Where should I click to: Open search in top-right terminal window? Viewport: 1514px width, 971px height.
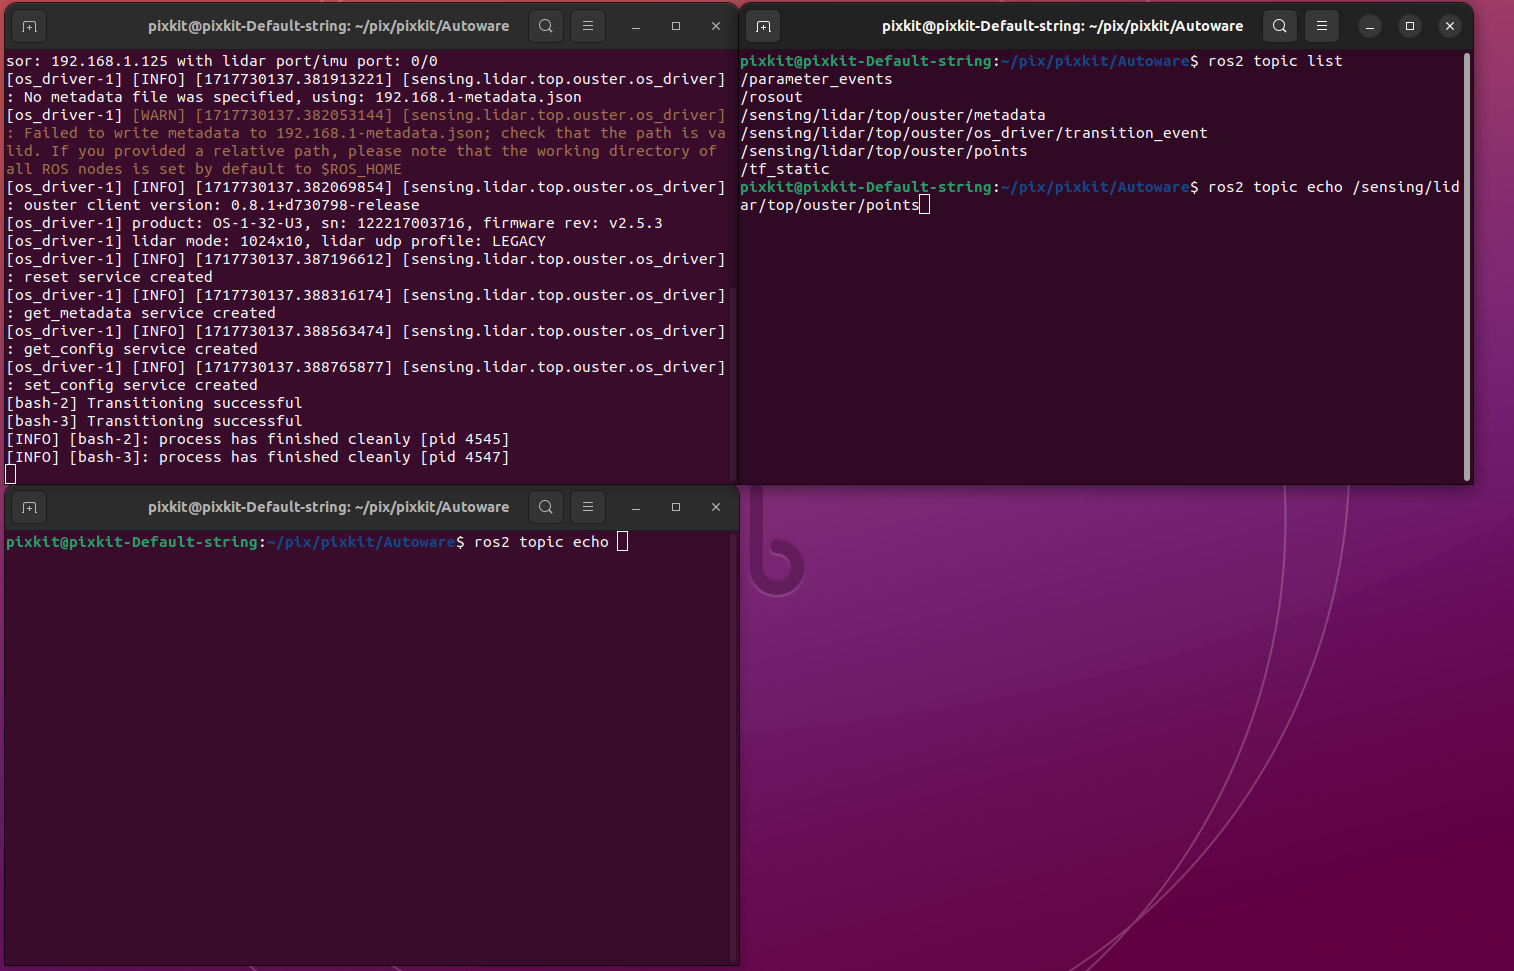1280,26
